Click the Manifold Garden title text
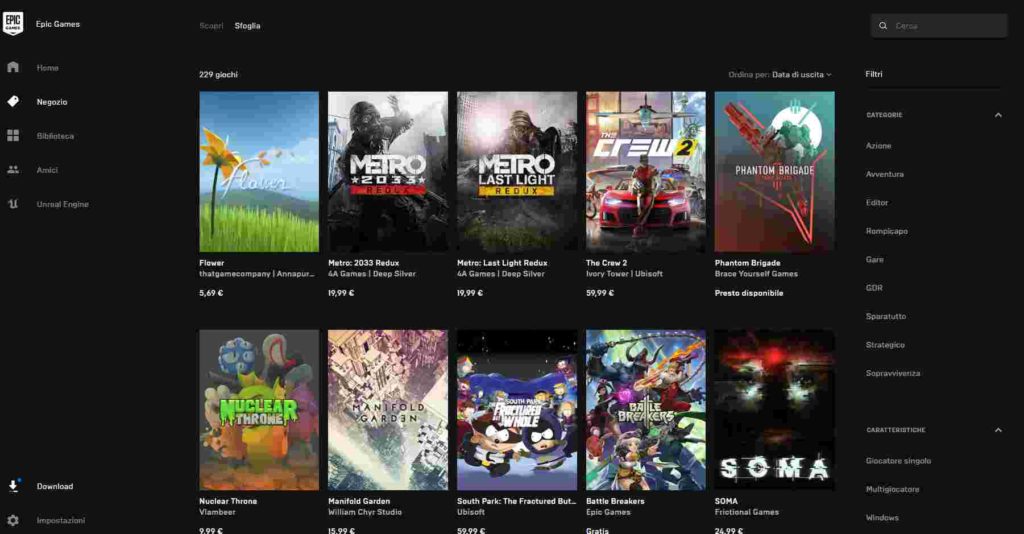This screenshot has width=1024, height=534. (359, 501)
